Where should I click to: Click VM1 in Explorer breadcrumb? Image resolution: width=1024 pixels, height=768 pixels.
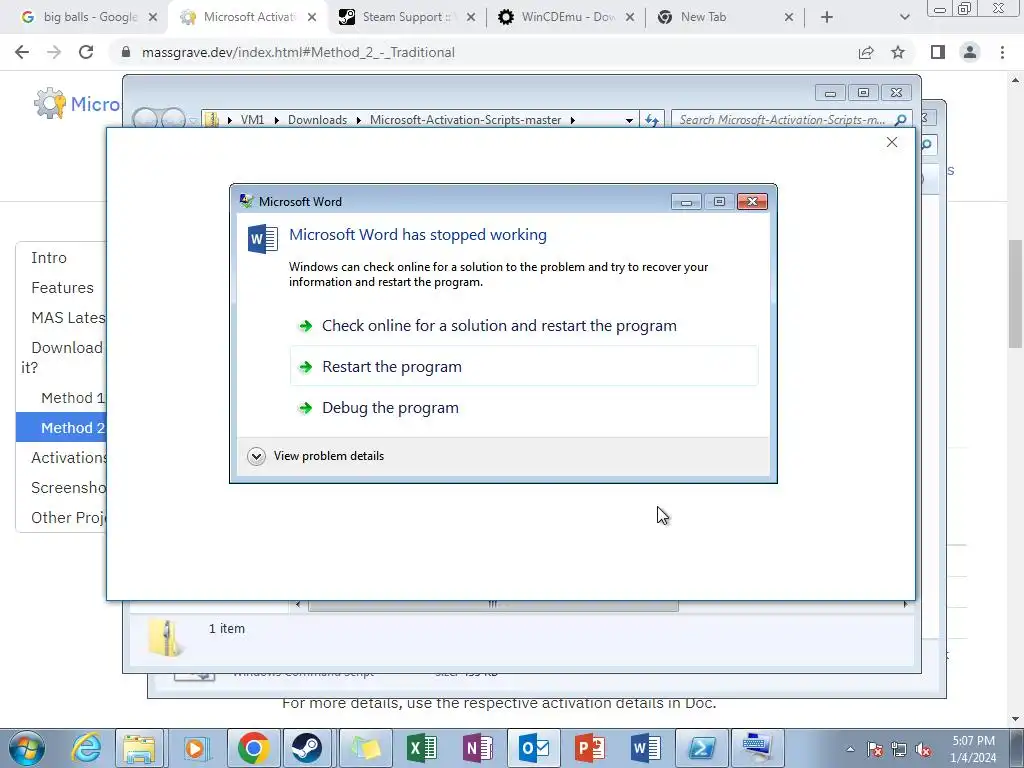coord(252,120)
